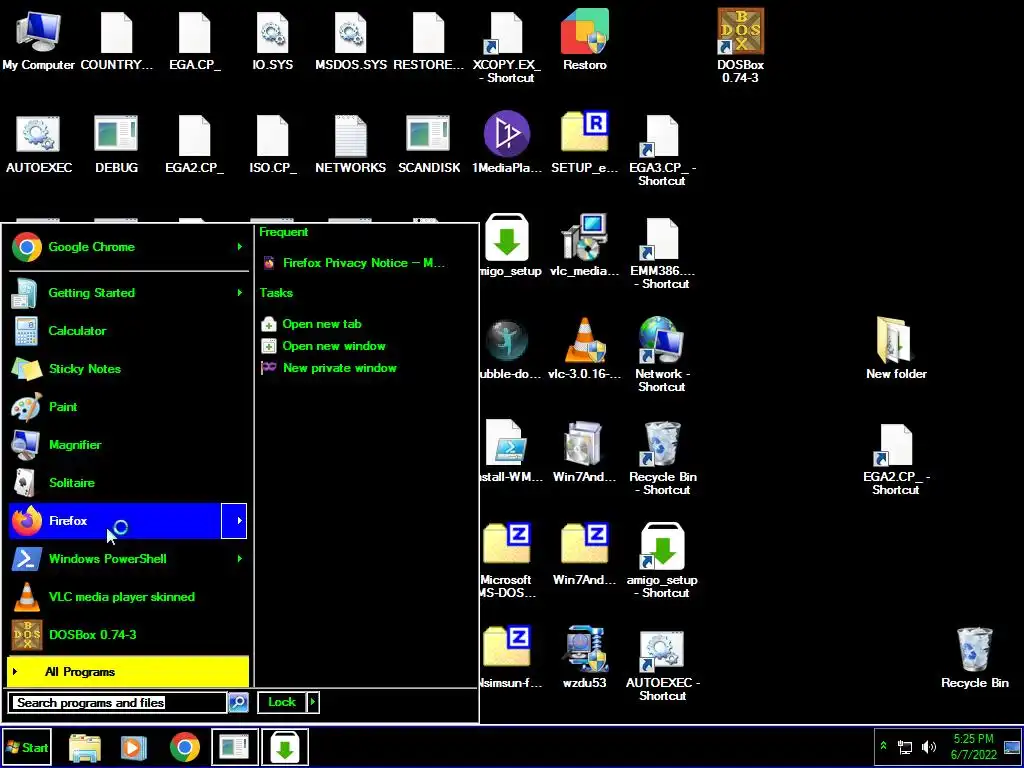Start Solitaire from Start menu
Viewport: 1024px width, 768px height.
129,483
